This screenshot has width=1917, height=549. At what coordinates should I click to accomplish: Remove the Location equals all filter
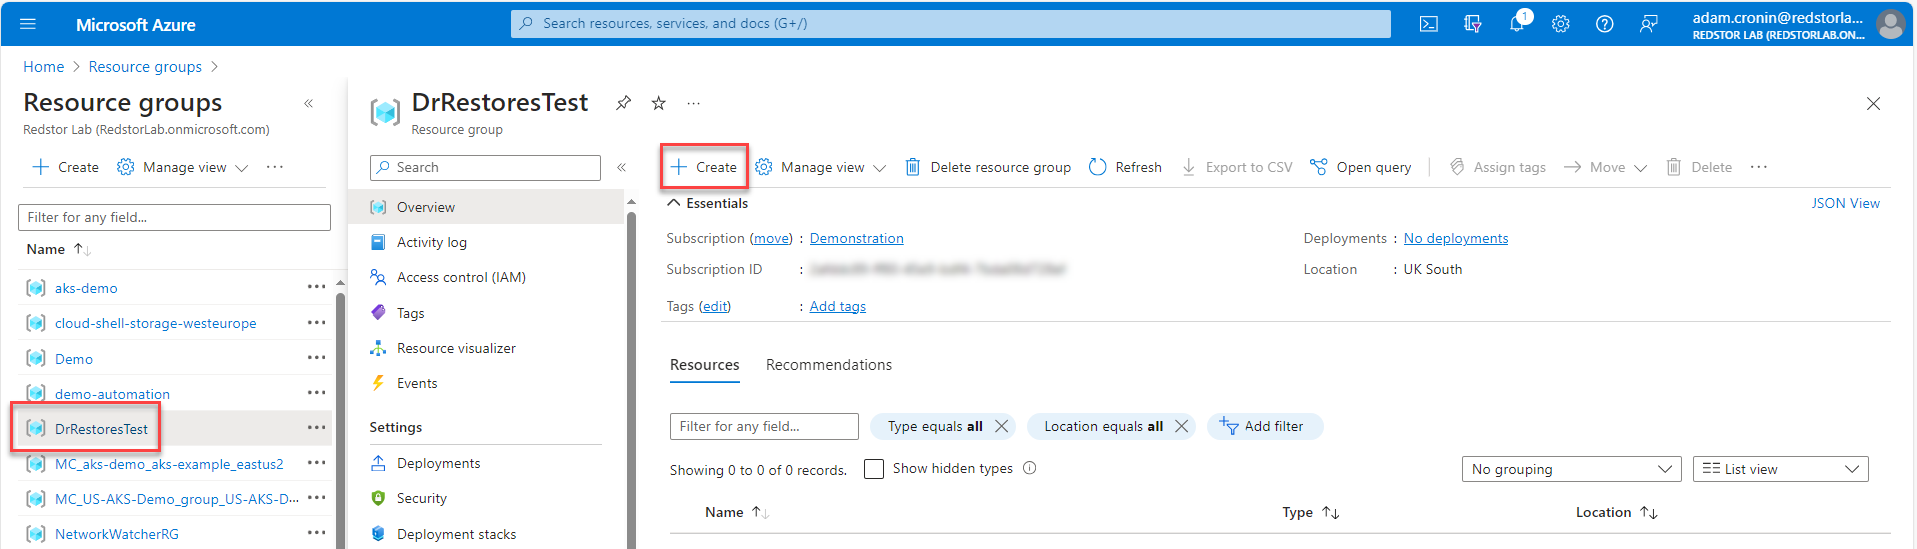click(x=1181, y=426)
